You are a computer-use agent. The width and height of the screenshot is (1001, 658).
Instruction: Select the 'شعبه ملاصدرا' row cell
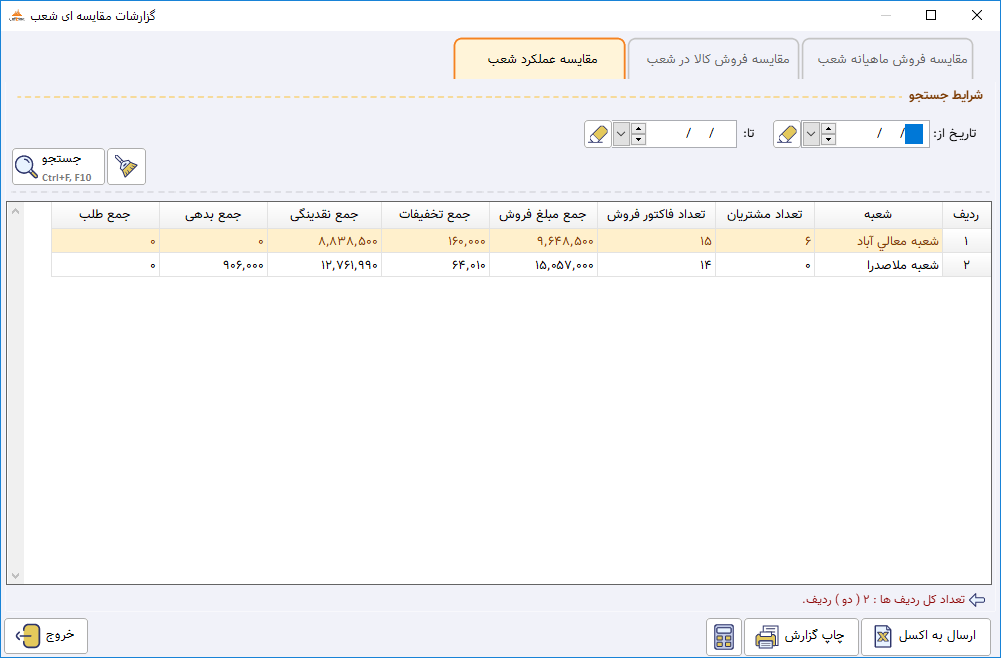tap(878, 265)
